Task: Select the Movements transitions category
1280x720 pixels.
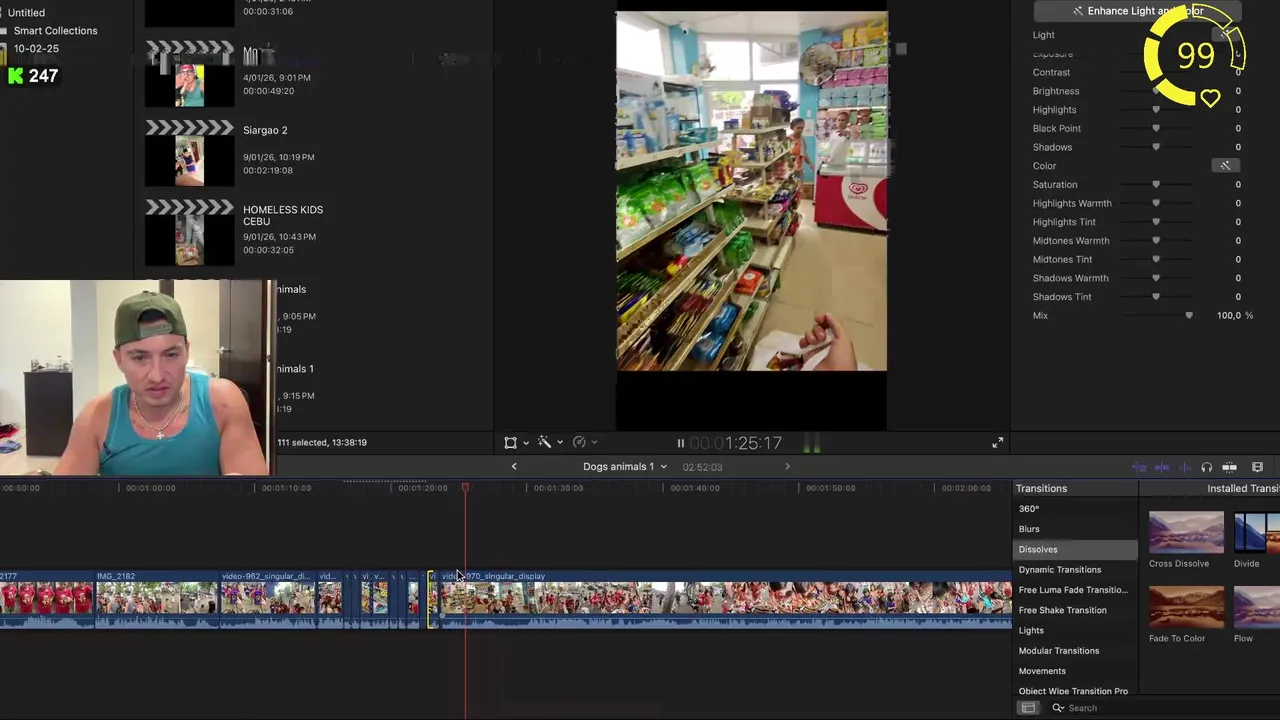Action: point(1076,671)
